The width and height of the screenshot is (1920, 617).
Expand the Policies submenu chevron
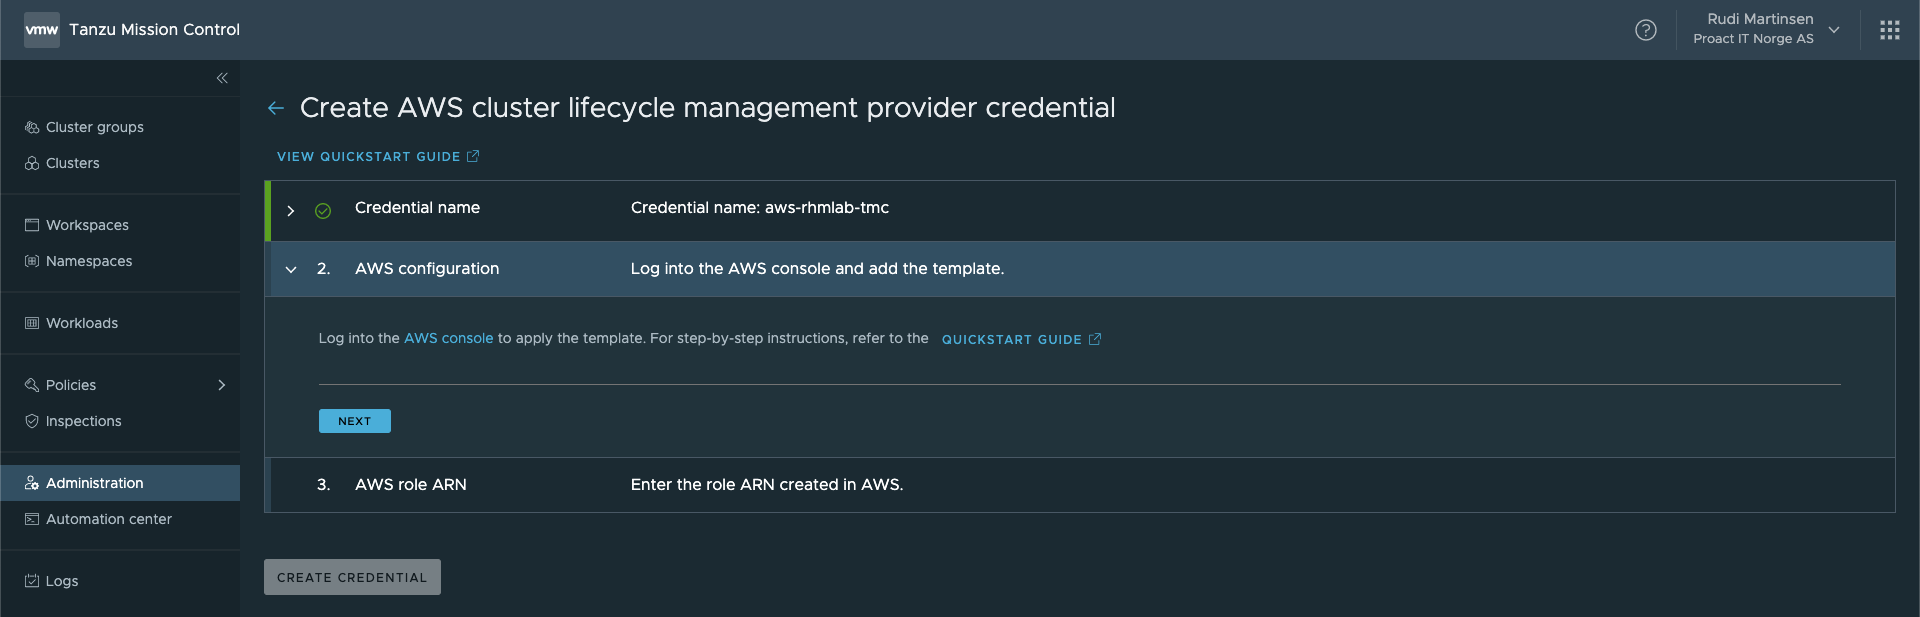tap(222, 385)
